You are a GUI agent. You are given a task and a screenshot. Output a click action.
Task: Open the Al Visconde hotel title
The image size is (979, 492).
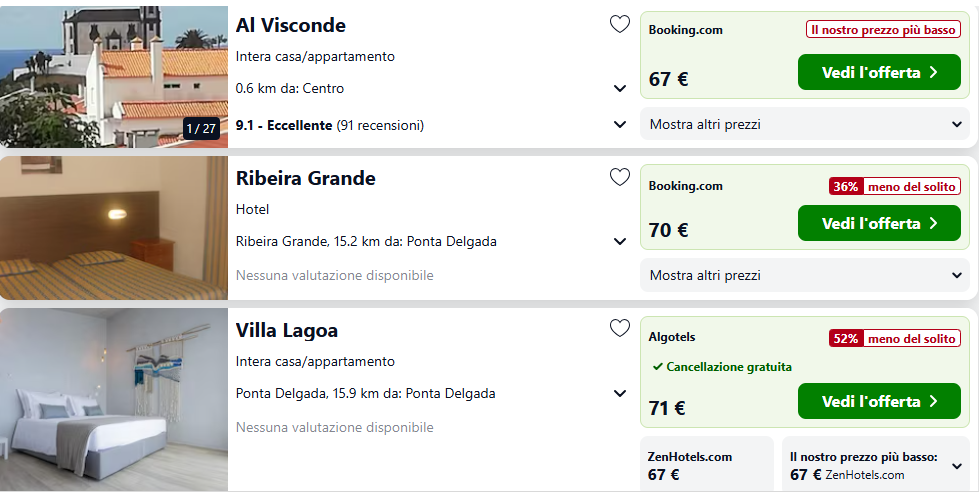click(291, 25)
